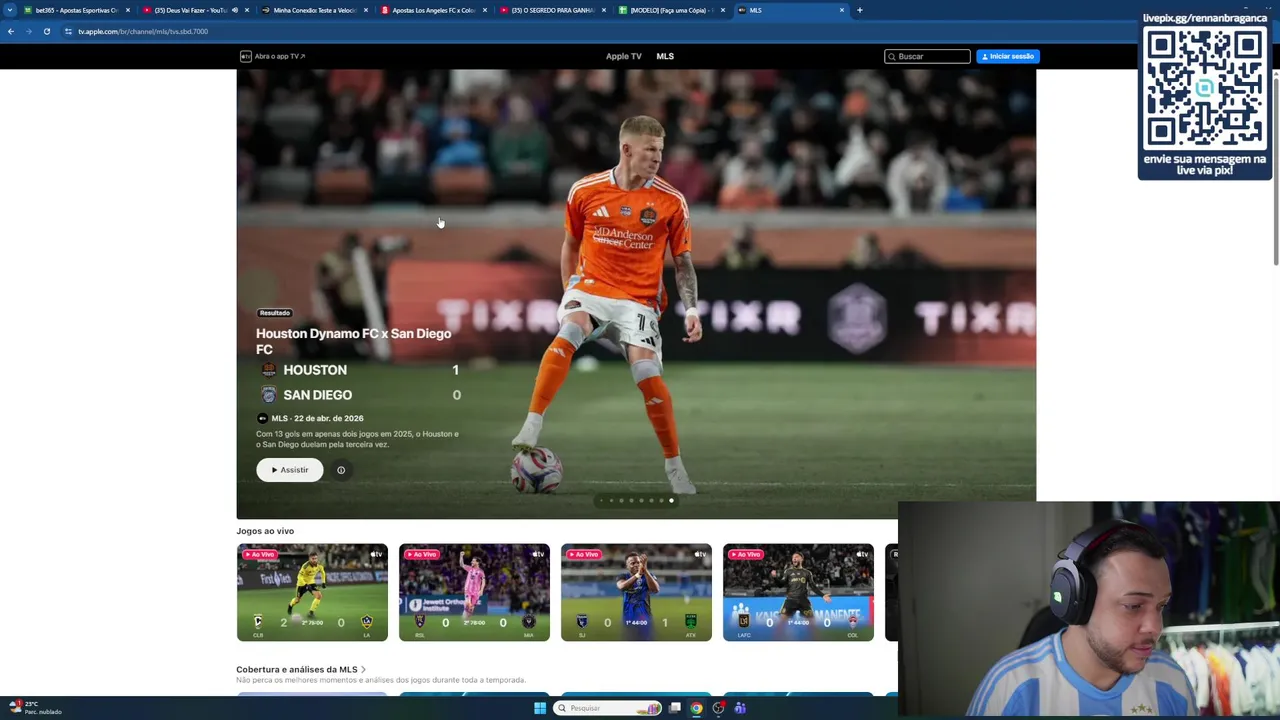Image resolution: width=1280 pixels, height=720 pixels.
Task: Close the Deus Vai Fazer tab
Action: 247,10
